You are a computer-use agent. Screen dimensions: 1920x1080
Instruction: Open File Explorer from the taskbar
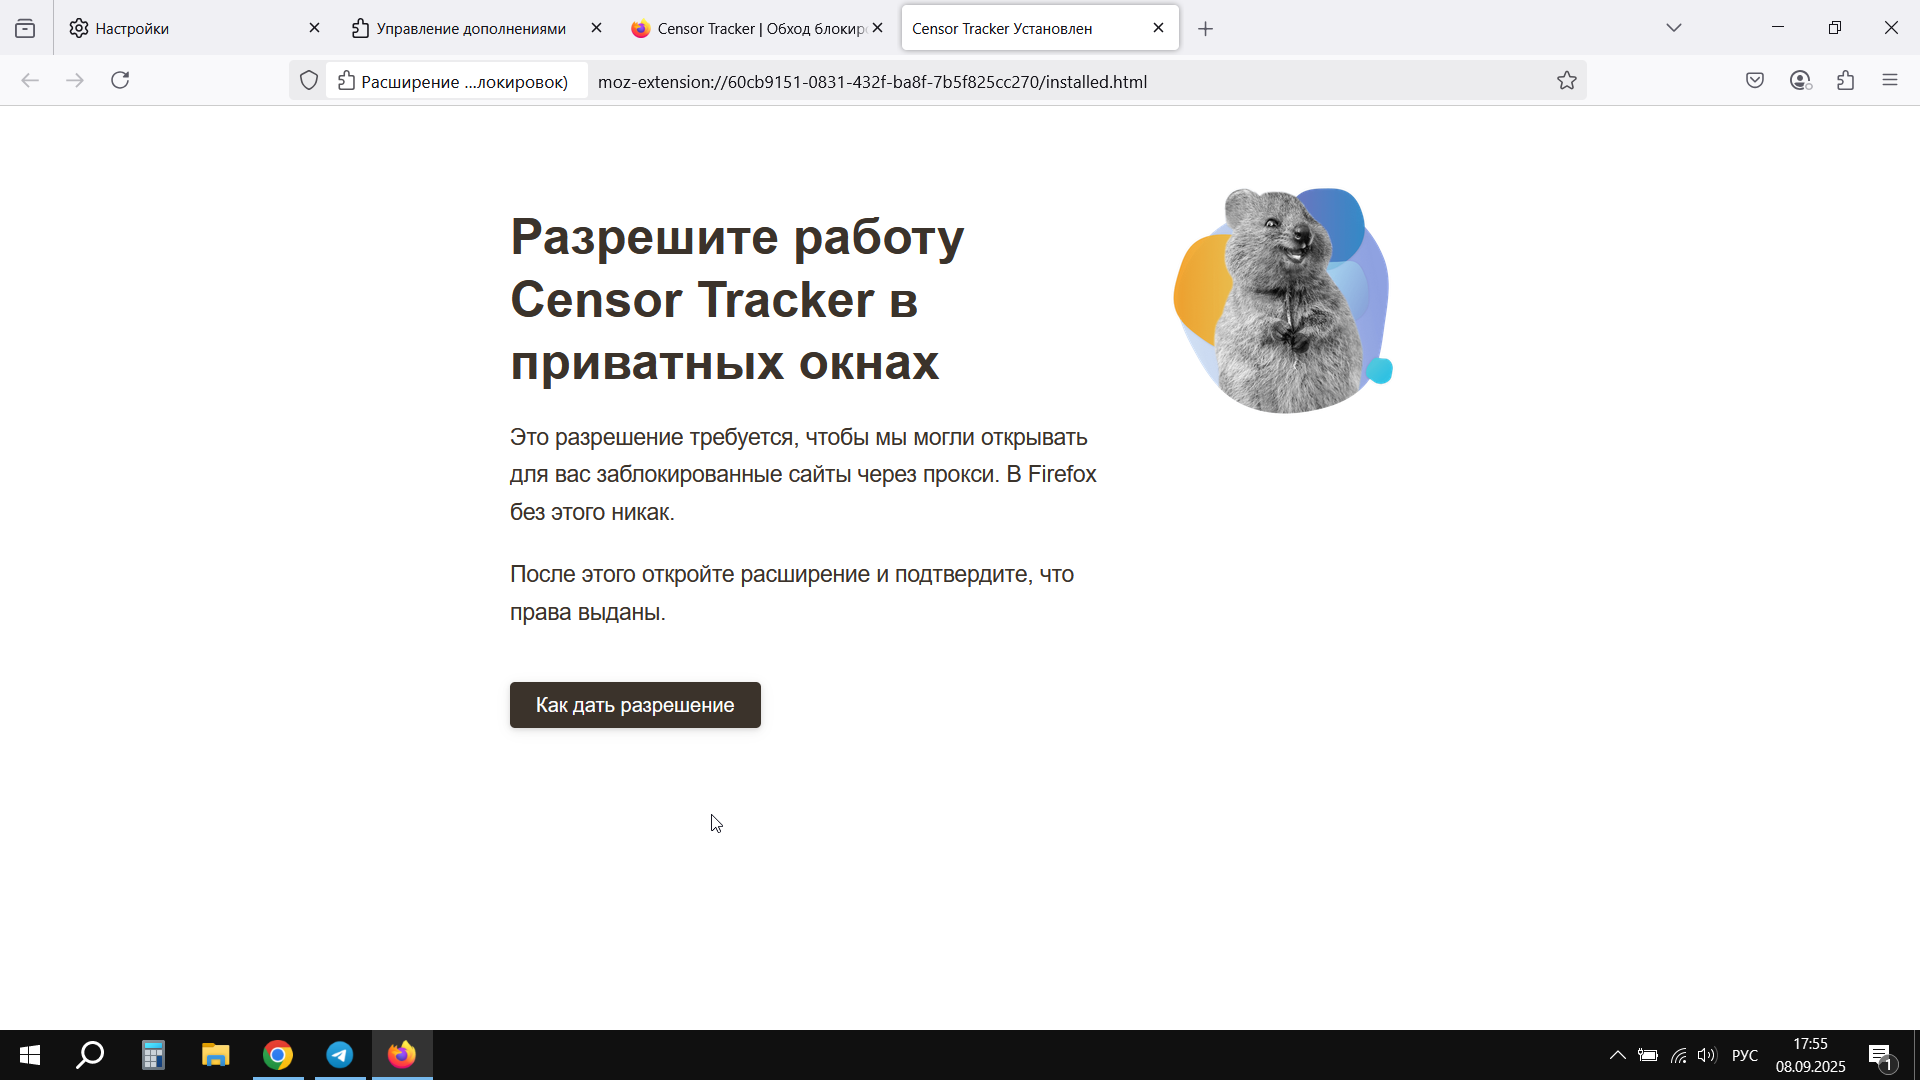click(215, 1055)
